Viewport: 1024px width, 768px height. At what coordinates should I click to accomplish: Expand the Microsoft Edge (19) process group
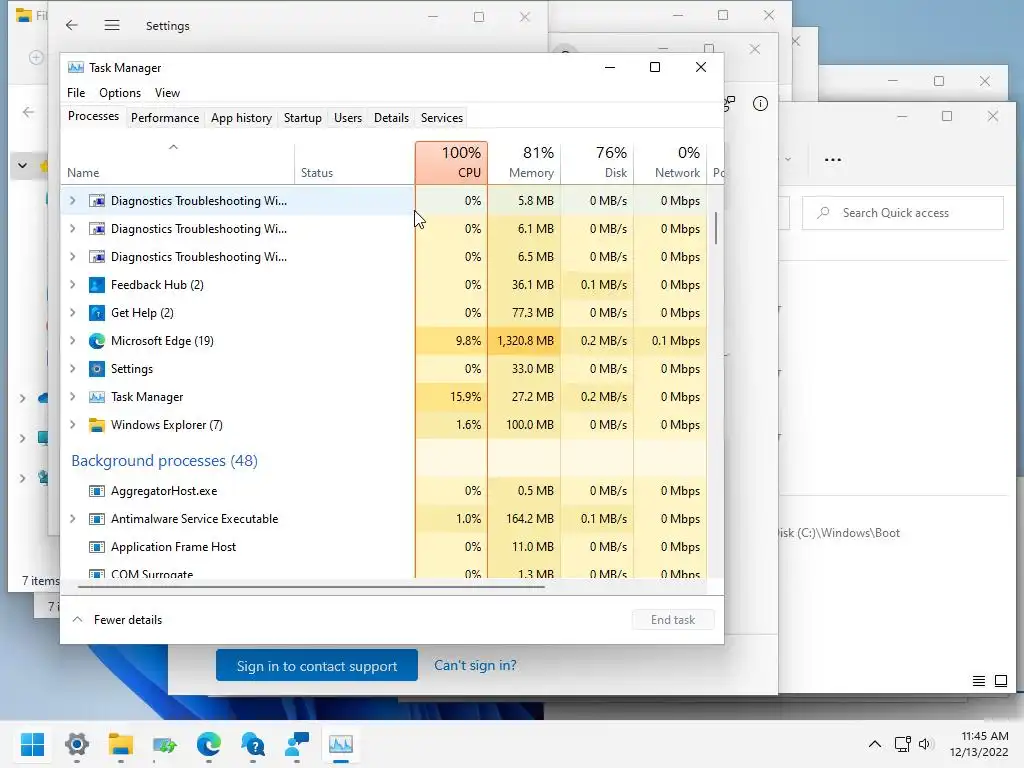coord(72,341)
